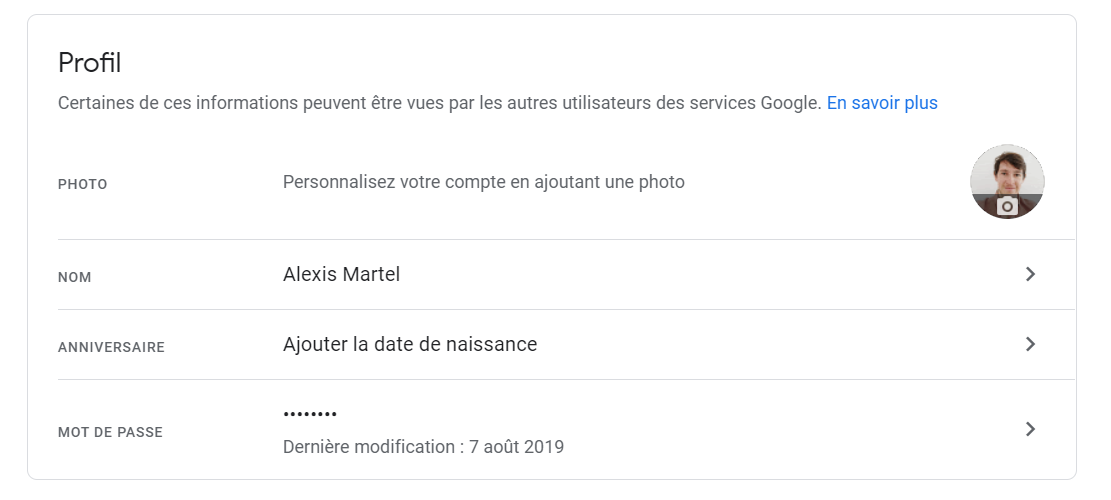Follow the "En savoir plus" link

coord(882,103)
